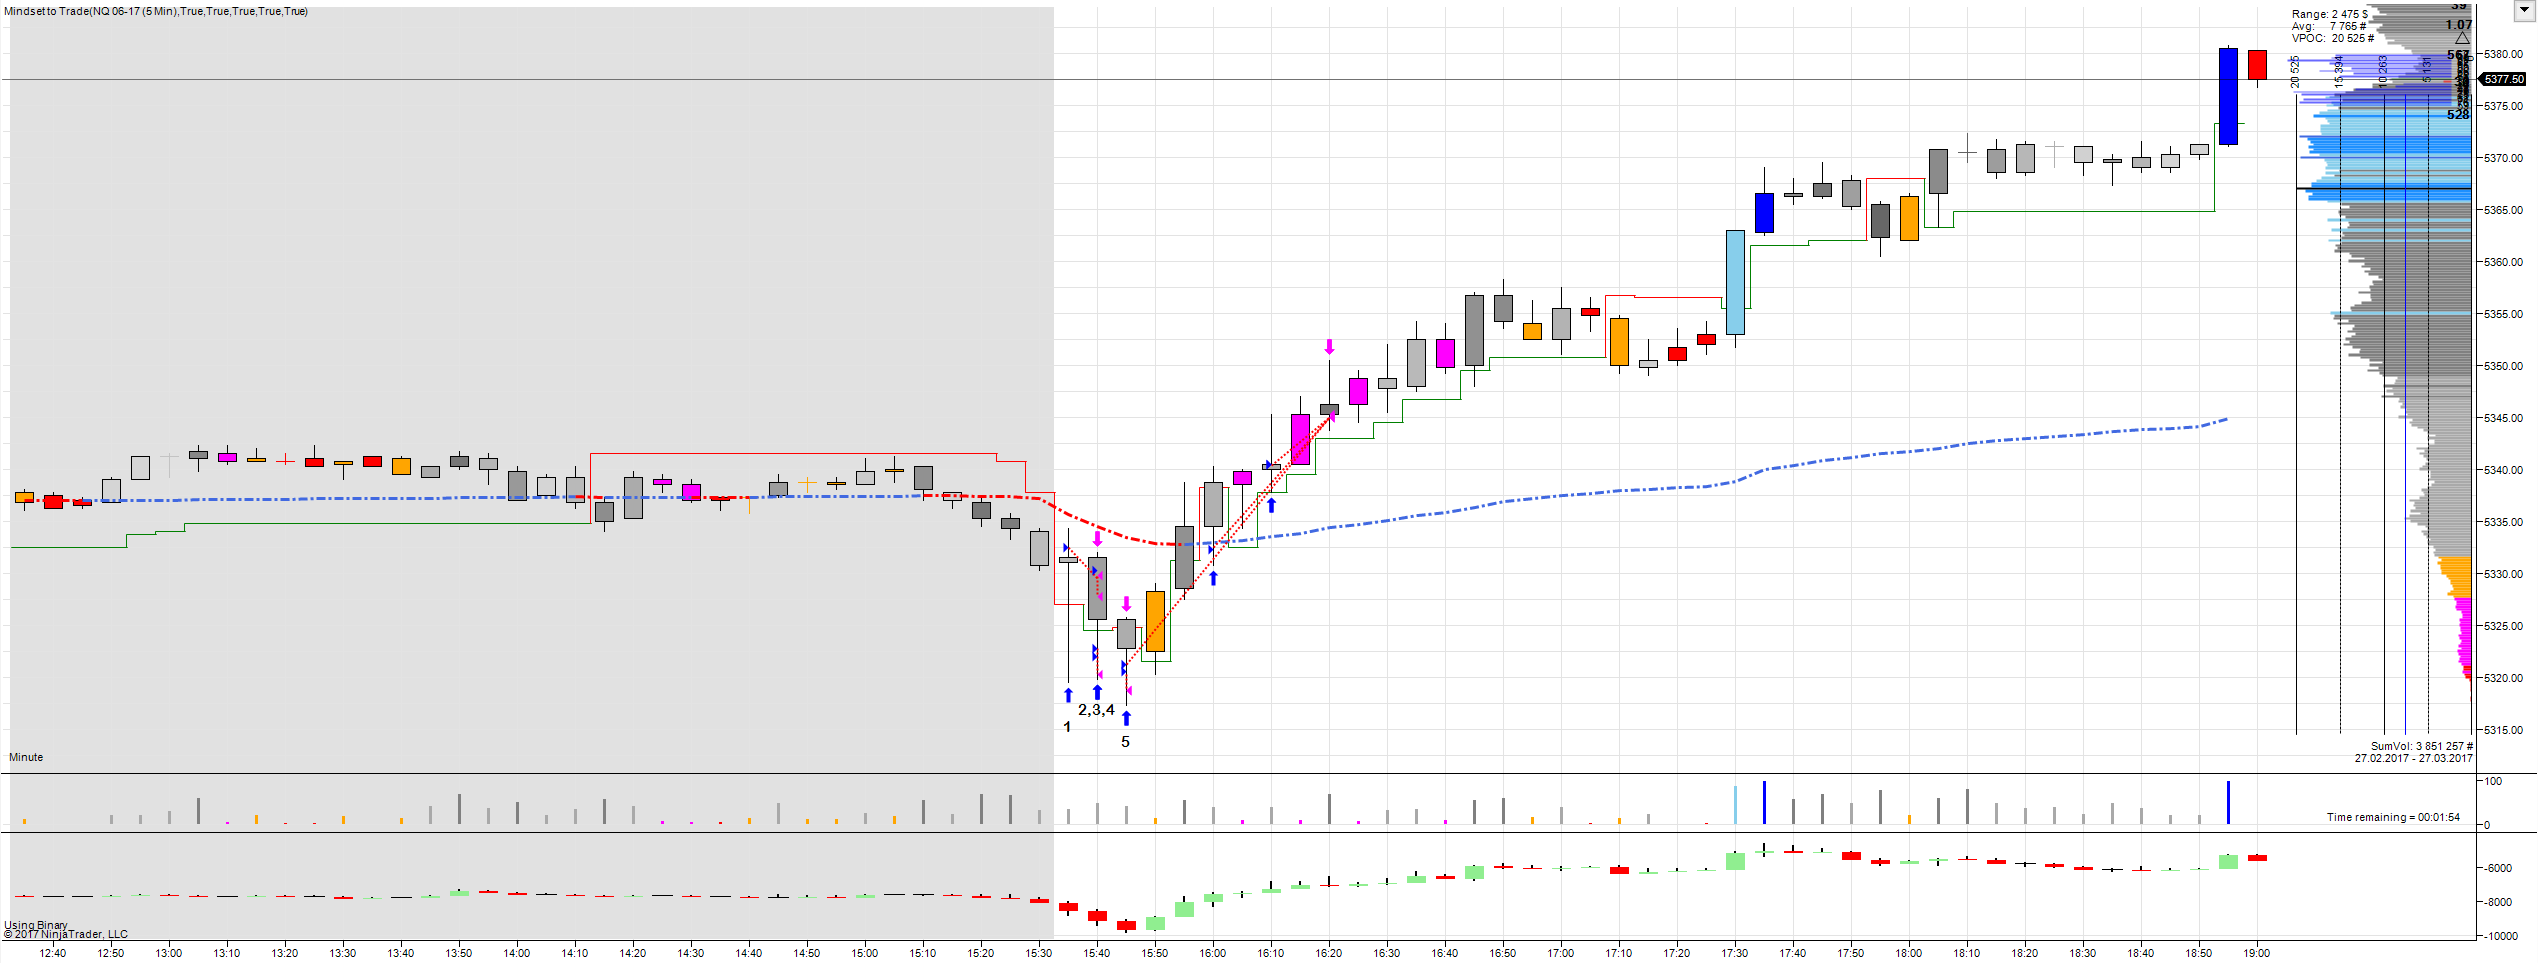This screenshot has width=2538, height=963.
Task: Click the magenta down arrow above 16:20 candle
Action: 1329,347
